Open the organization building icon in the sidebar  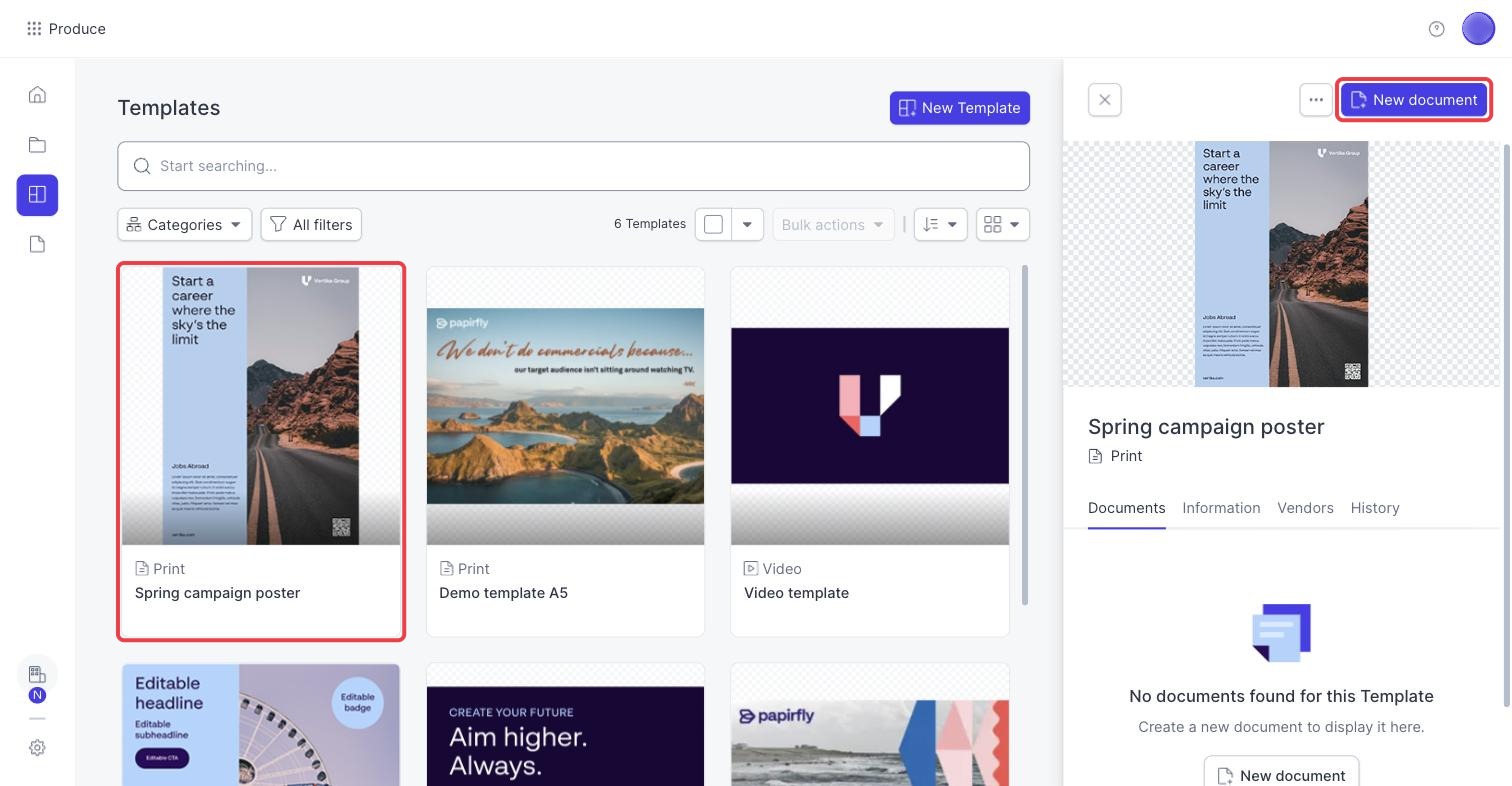37,674
